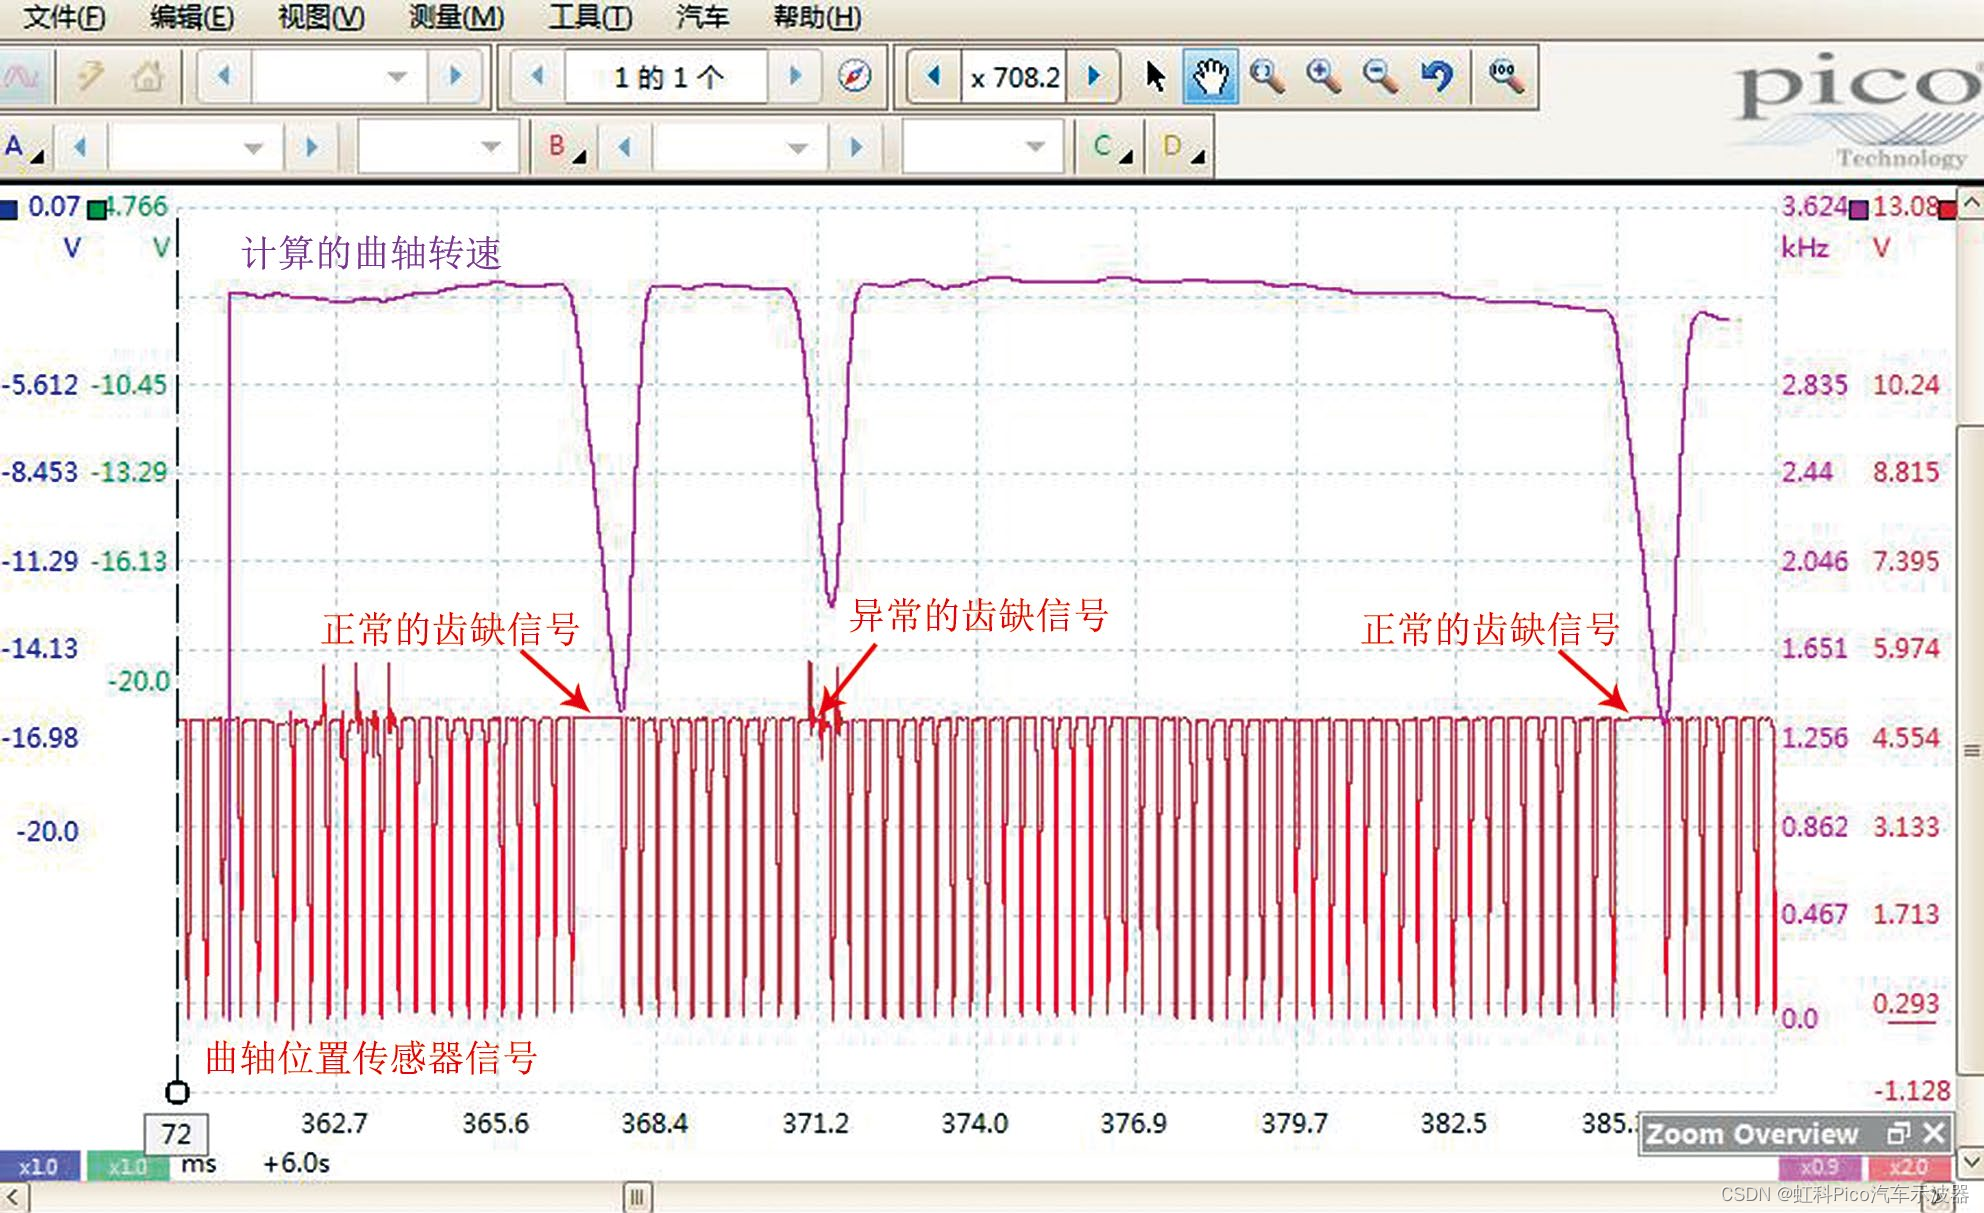Image resolution: width=1984 pixels, height=1213 pixels.
Task: Select the arrow pointer tool
Action: (1155, 76)
